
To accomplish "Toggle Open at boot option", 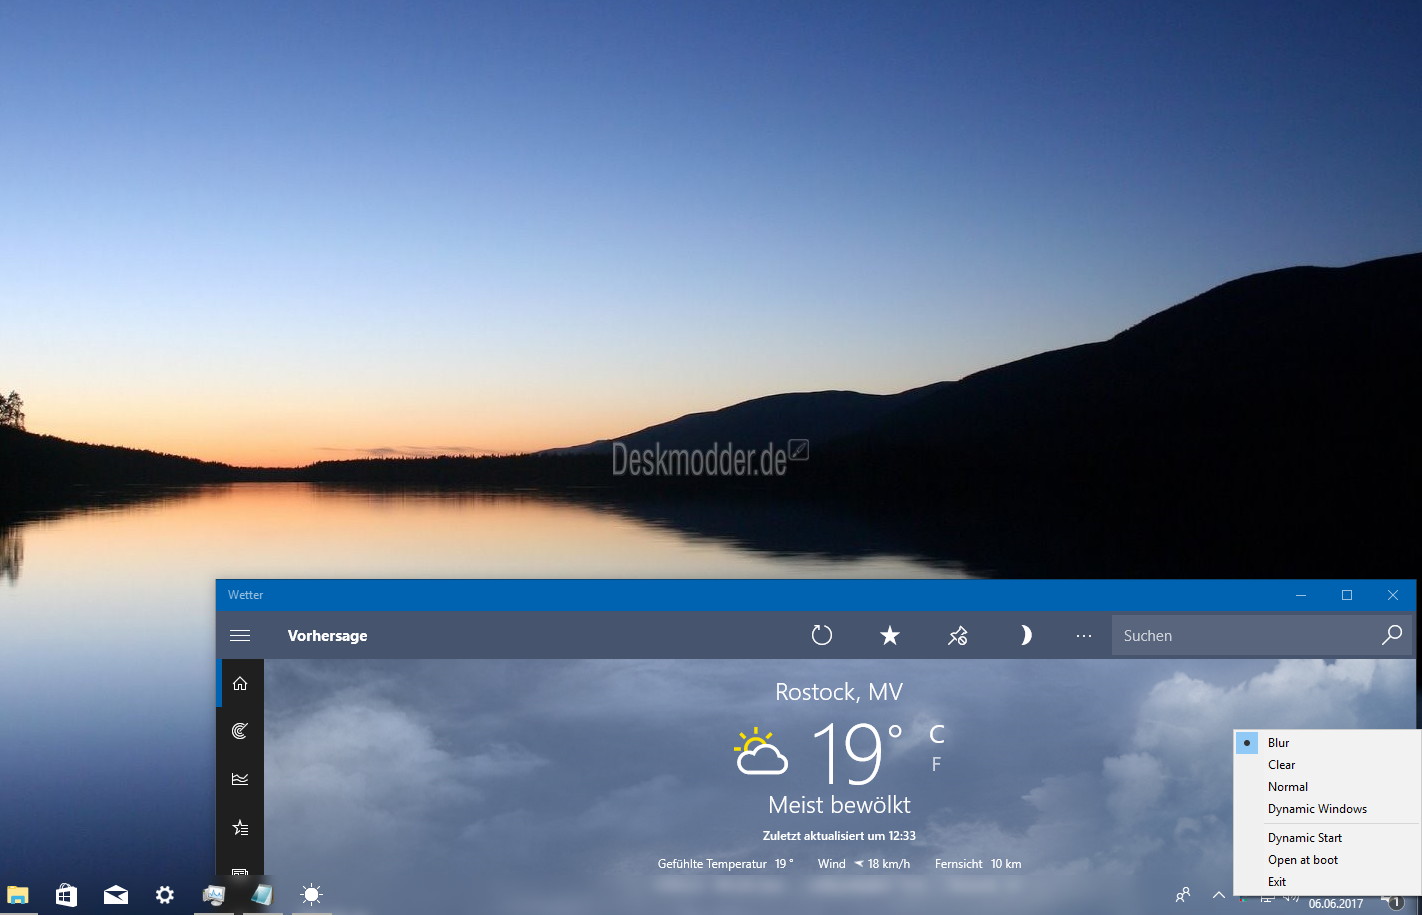I will [1327, 859].
